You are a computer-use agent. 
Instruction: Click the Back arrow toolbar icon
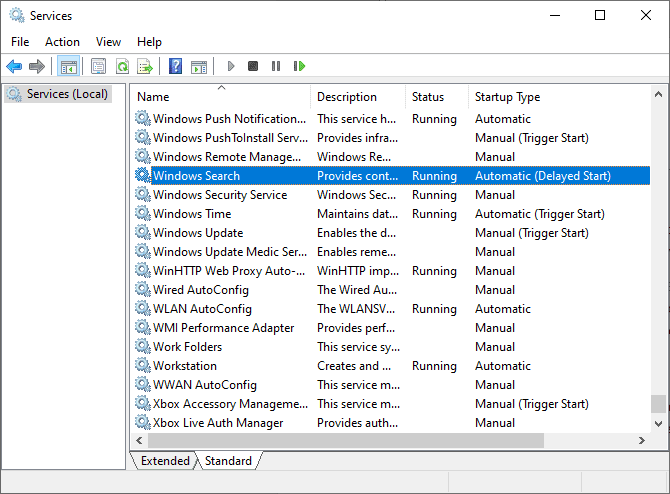[14, 66]
